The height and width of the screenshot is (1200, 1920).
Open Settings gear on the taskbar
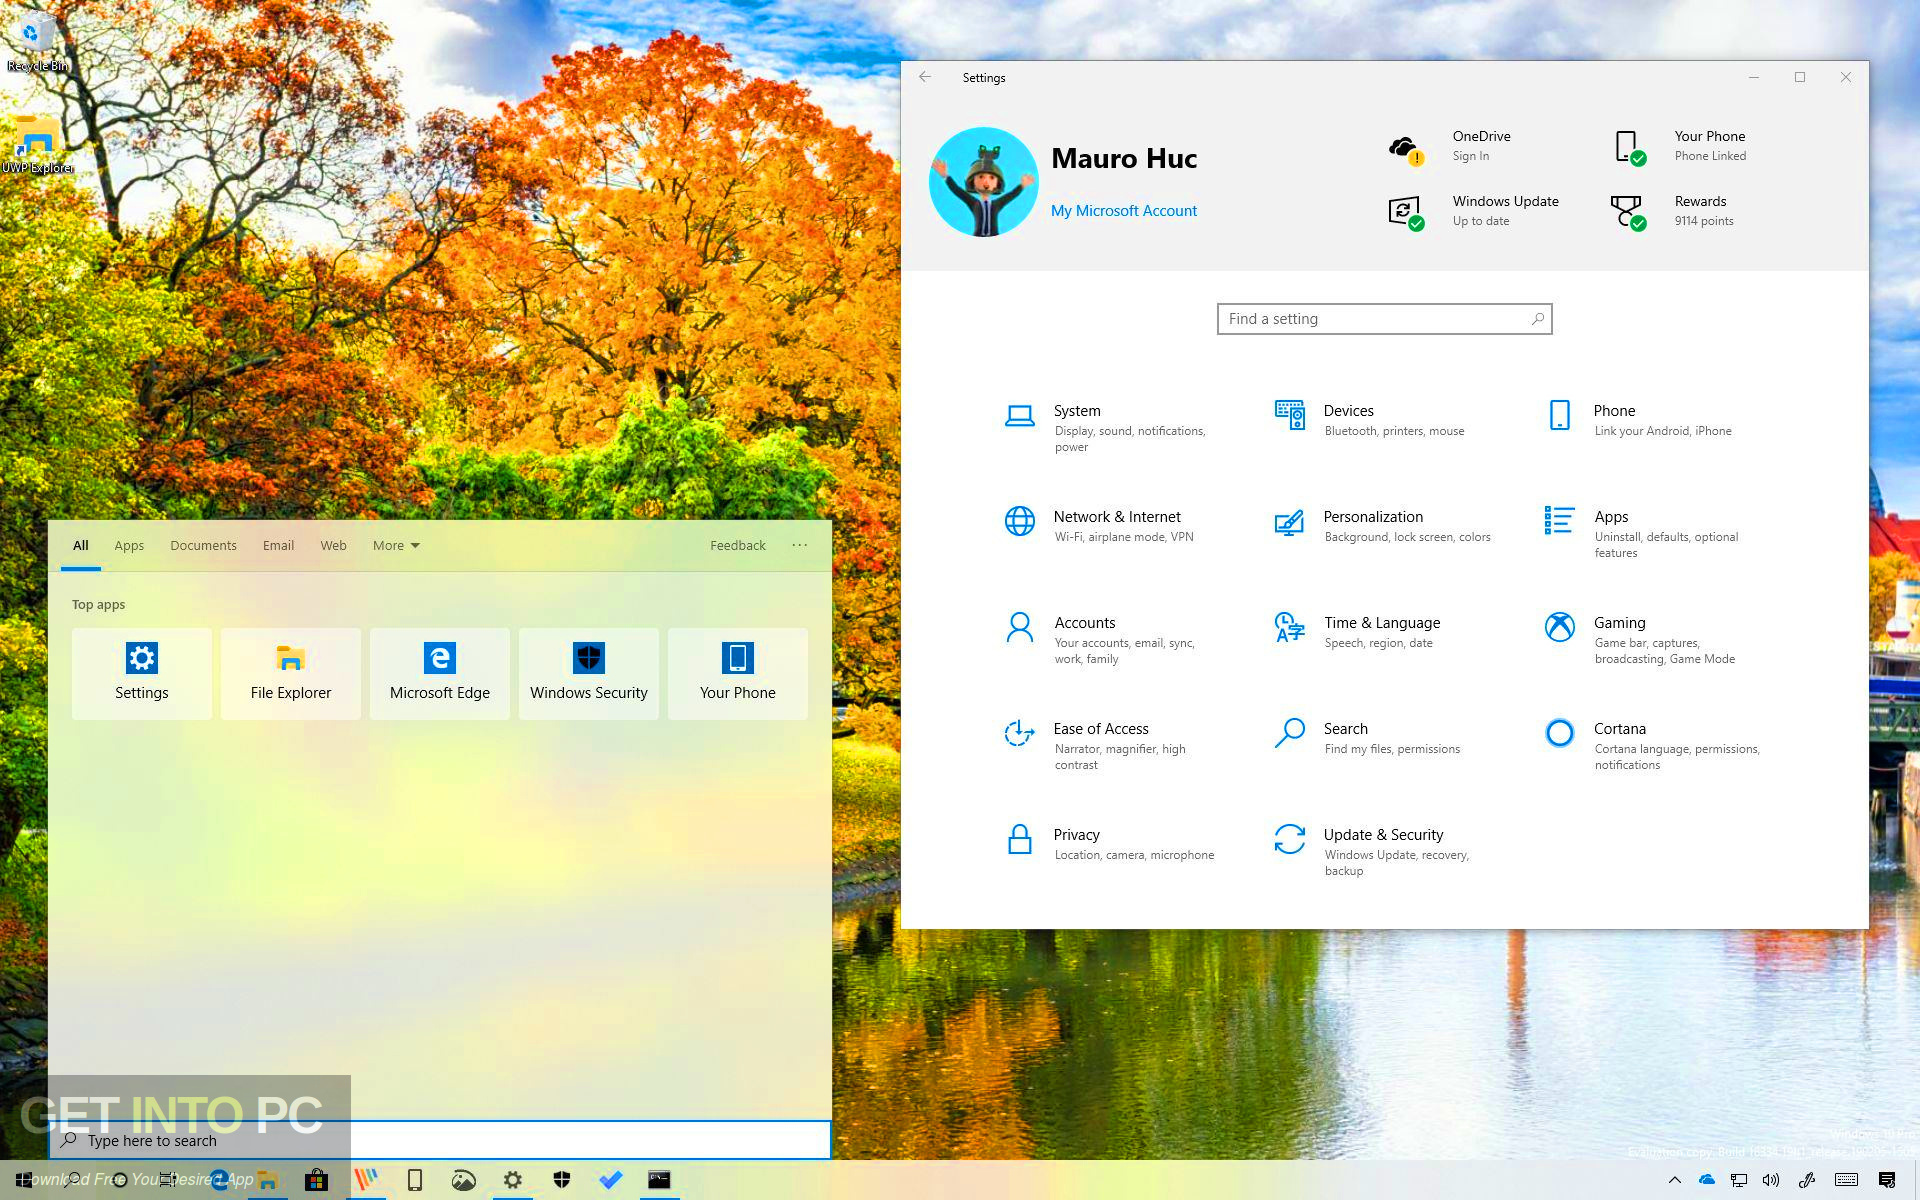[x=512, y=1180]
